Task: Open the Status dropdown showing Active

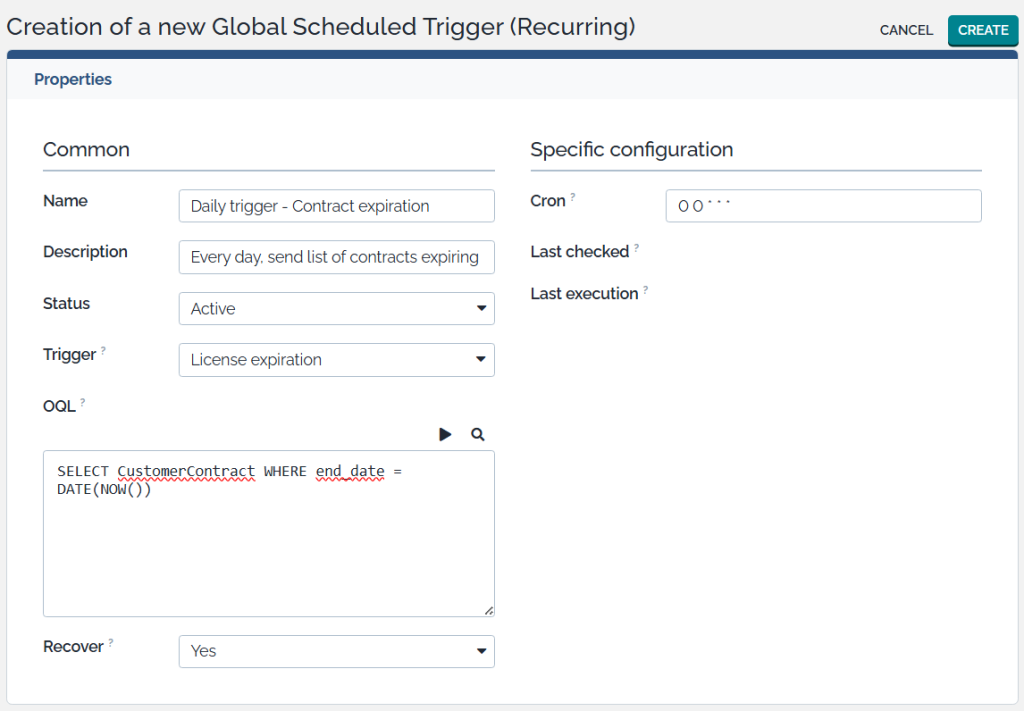Action: [x=336, y=309]
